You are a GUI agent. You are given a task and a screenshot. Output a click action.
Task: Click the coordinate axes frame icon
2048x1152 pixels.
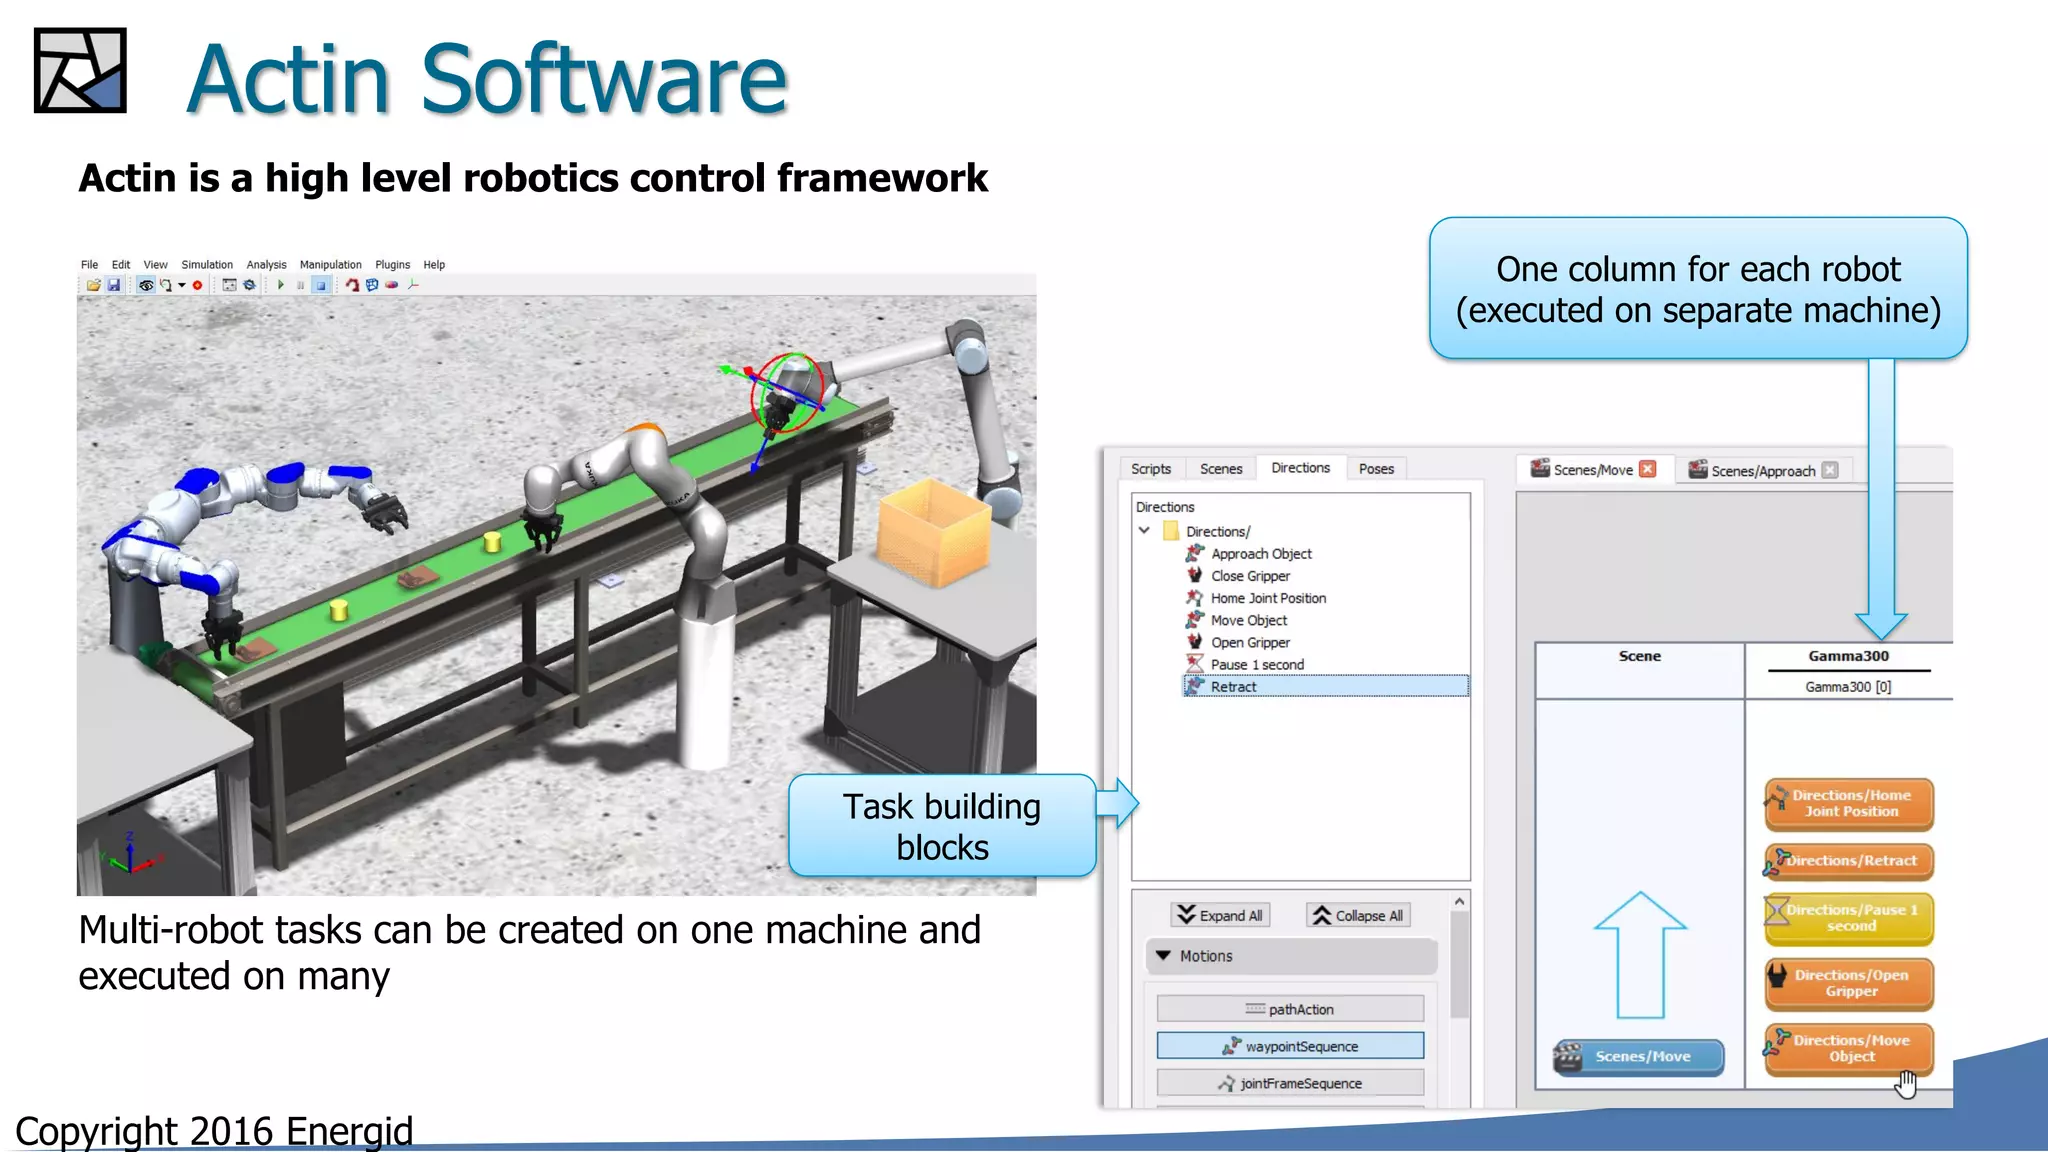[413, 285]
